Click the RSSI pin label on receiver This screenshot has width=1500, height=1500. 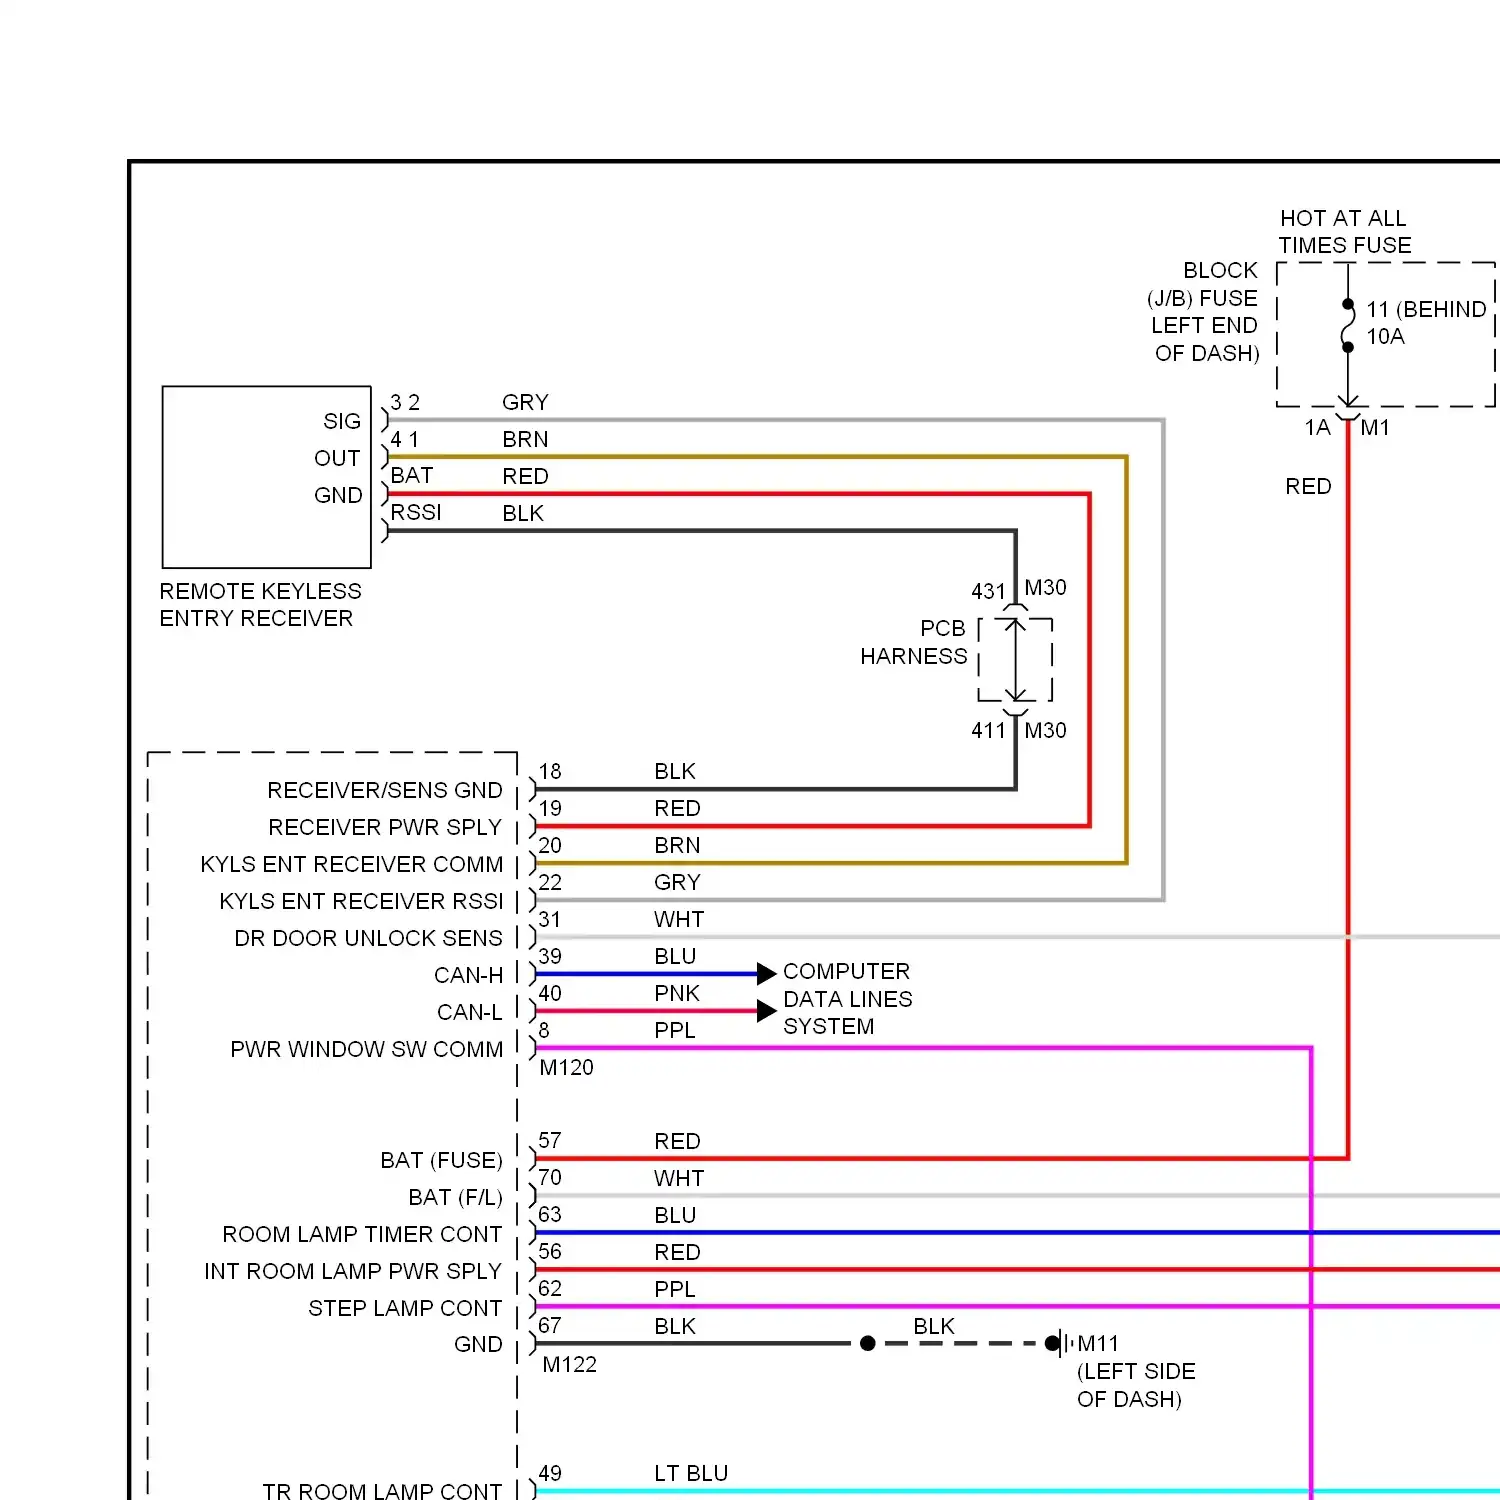coord(416,512)
